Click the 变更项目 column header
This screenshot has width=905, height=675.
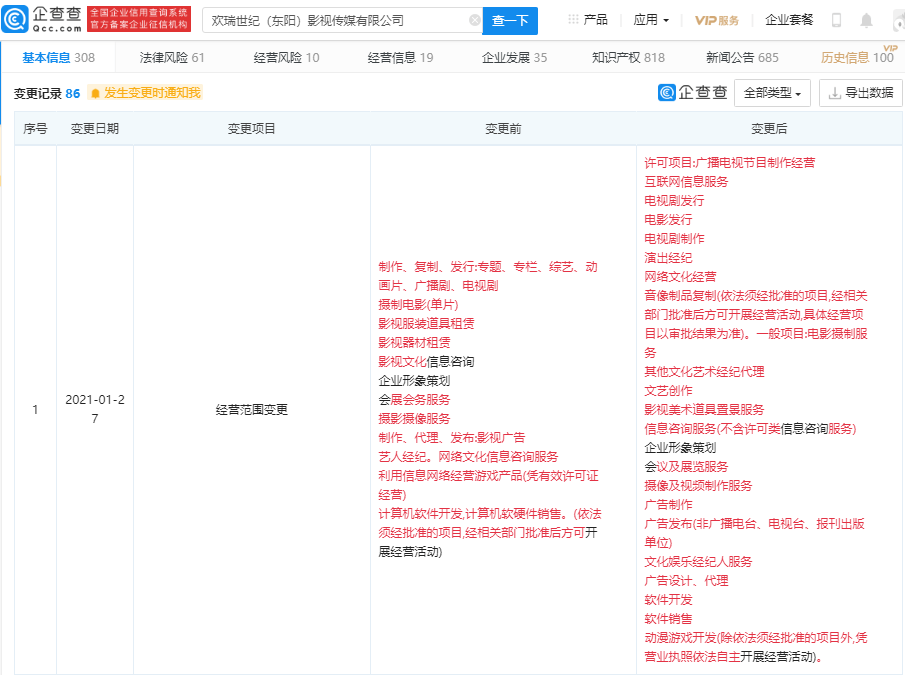[x=251, y=129]
